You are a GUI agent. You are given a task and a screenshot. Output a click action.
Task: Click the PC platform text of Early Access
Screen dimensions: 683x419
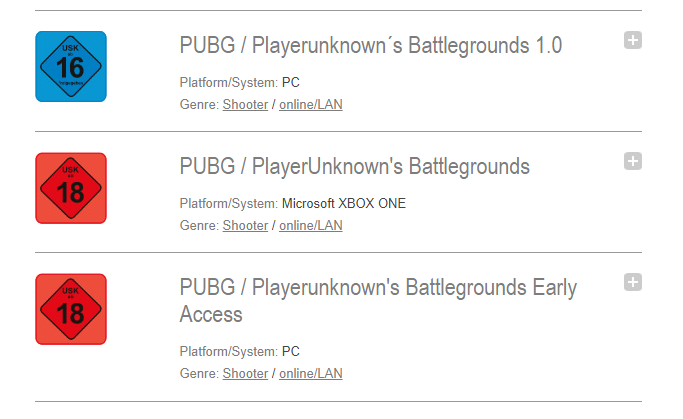[291, 351]
